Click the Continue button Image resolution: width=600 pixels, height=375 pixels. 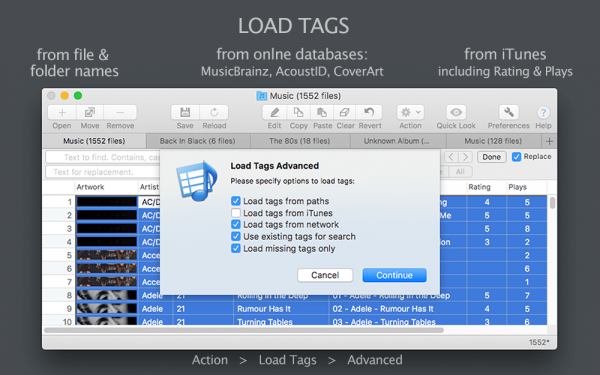pos(395,275)
